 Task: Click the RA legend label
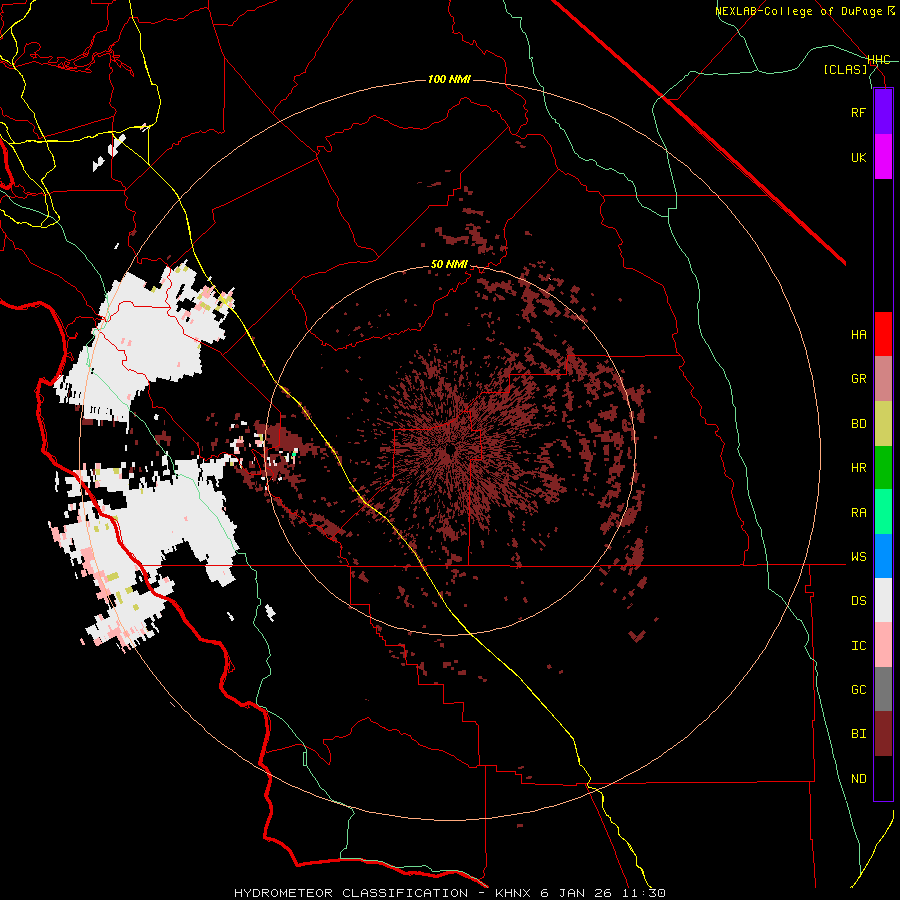[x=858, y=513]
